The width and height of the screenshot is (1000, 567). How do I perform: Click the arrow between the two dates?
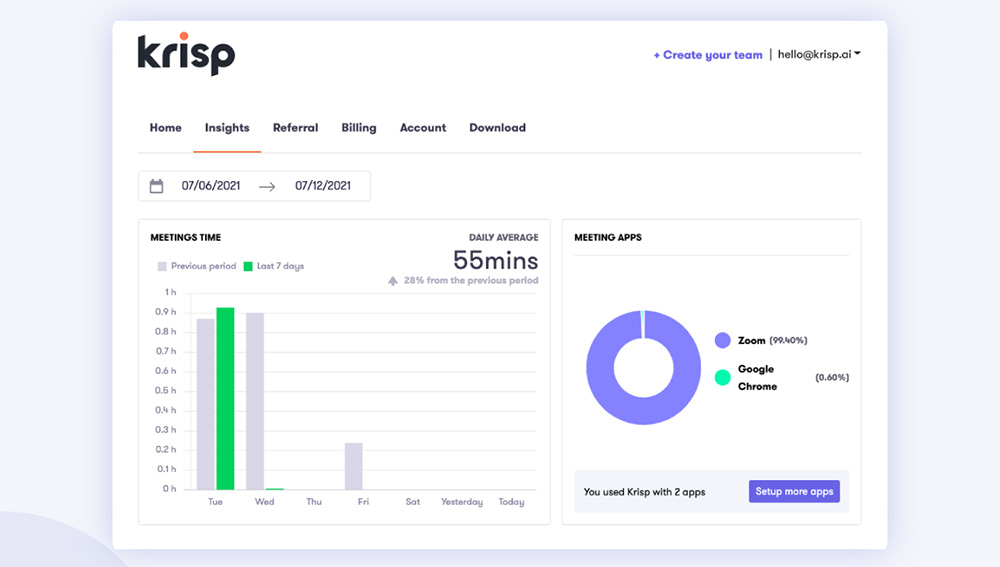point(267,186)
